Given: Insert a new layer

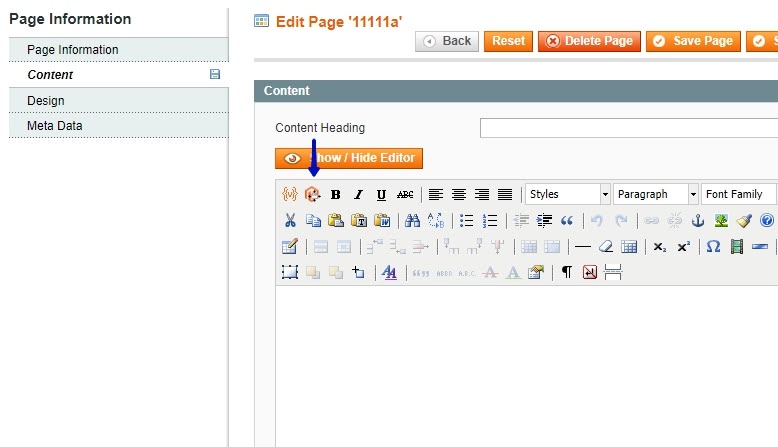Looking at the screenshot, I should 290,272.
